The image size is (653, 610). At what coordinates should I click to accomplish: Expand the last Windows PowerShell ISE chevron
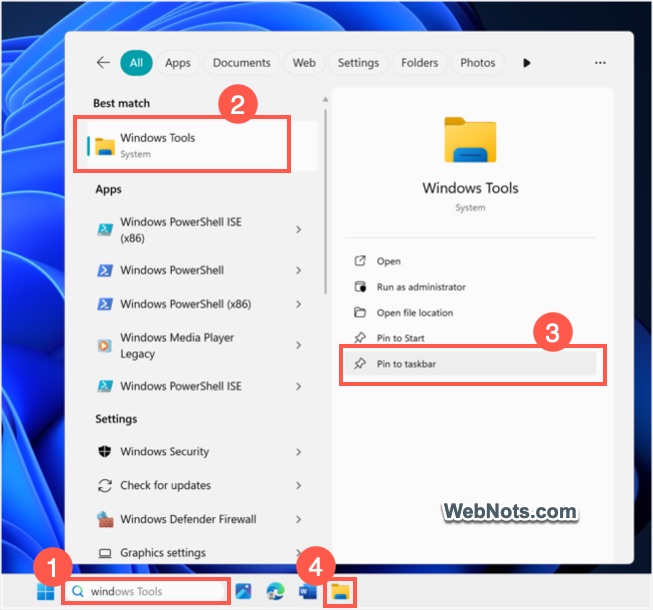click(298, 386)
